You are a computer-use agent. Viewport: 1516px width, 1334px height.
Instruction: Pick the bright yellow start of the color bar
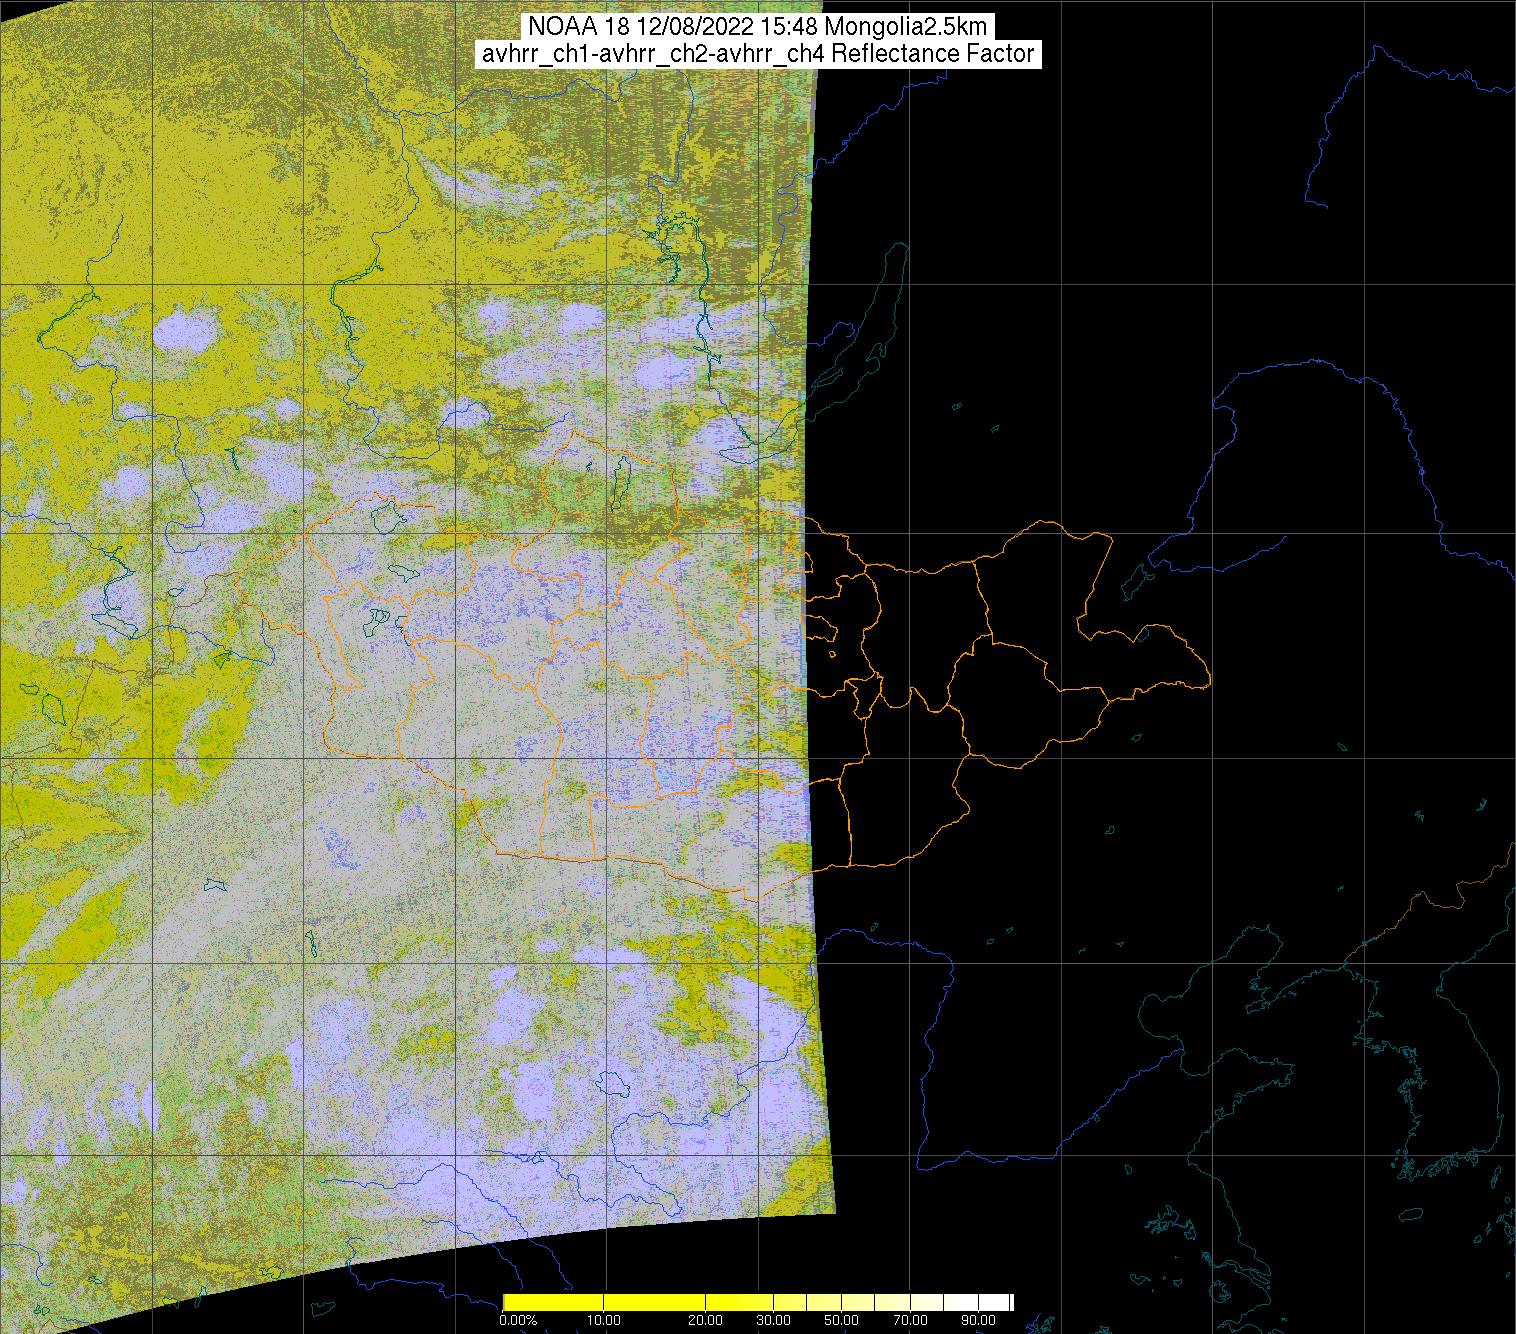click(510, 1302)
